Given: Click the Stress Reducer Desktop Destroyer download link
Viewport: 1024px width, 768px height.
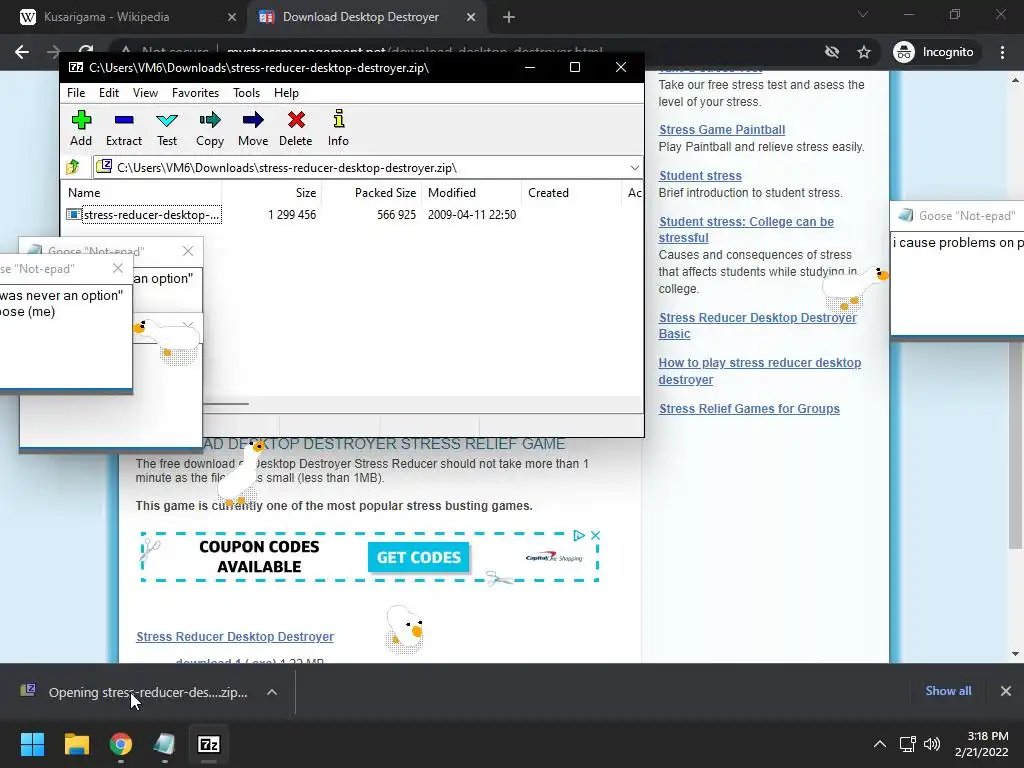Looking at the screenshot, I should click(x=234, y=636).
